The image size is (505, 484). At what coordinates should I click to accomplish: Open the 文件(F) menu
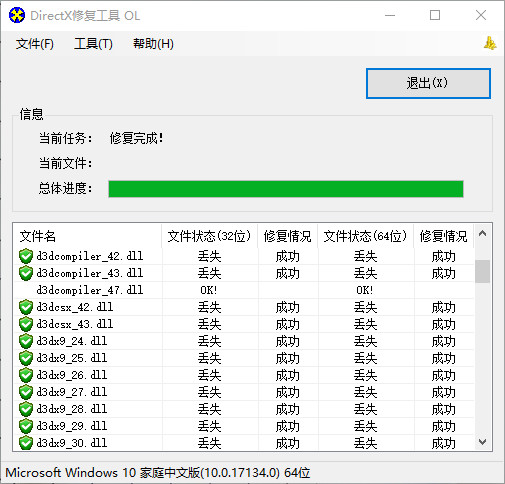(35, 44)
